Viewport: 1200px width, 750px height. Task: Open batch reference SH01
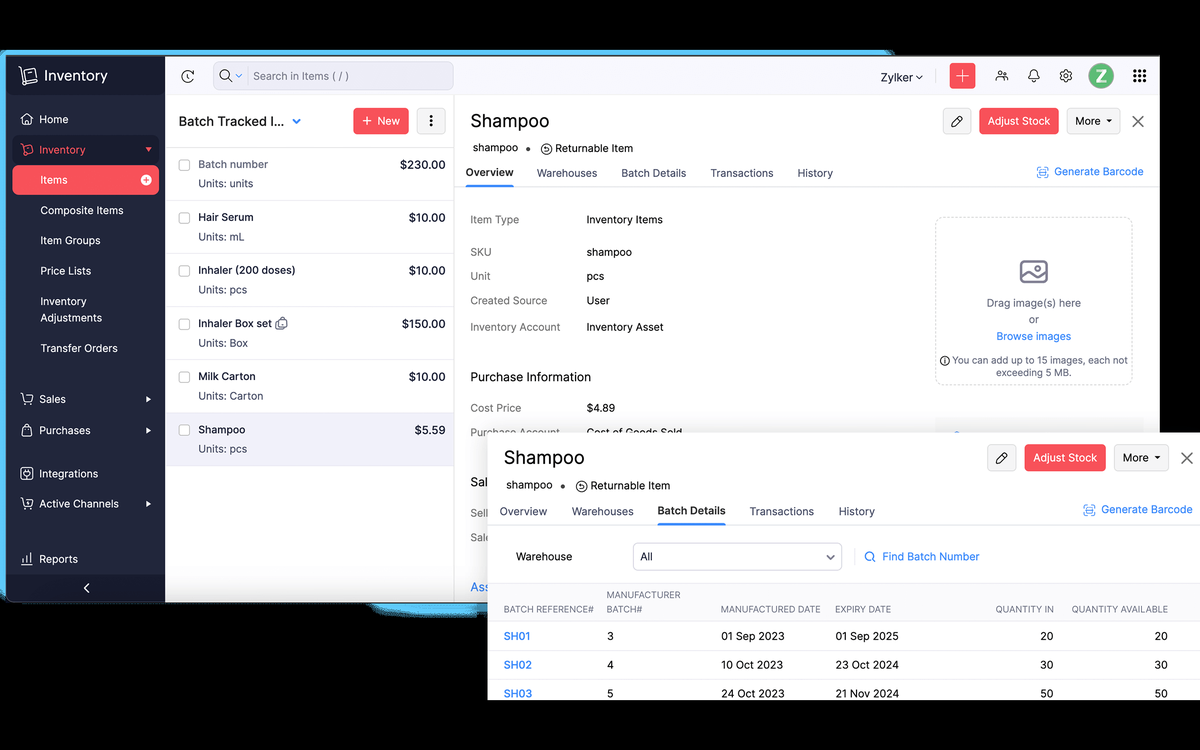[x=517, y=636]
